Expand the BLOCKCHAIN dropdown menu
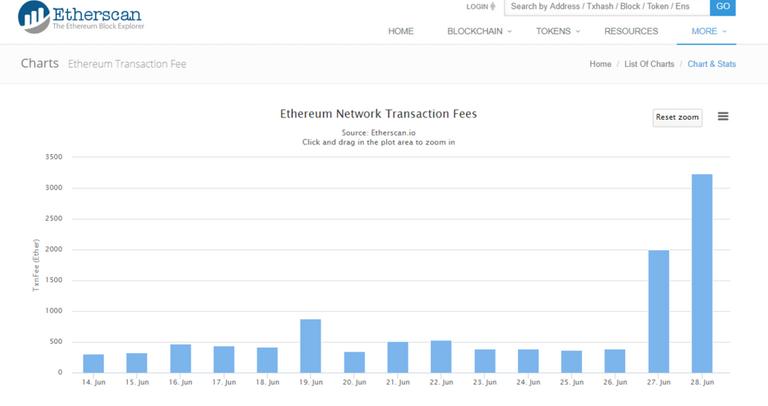This screenshot has width=768, height=406. pos(479,31)
